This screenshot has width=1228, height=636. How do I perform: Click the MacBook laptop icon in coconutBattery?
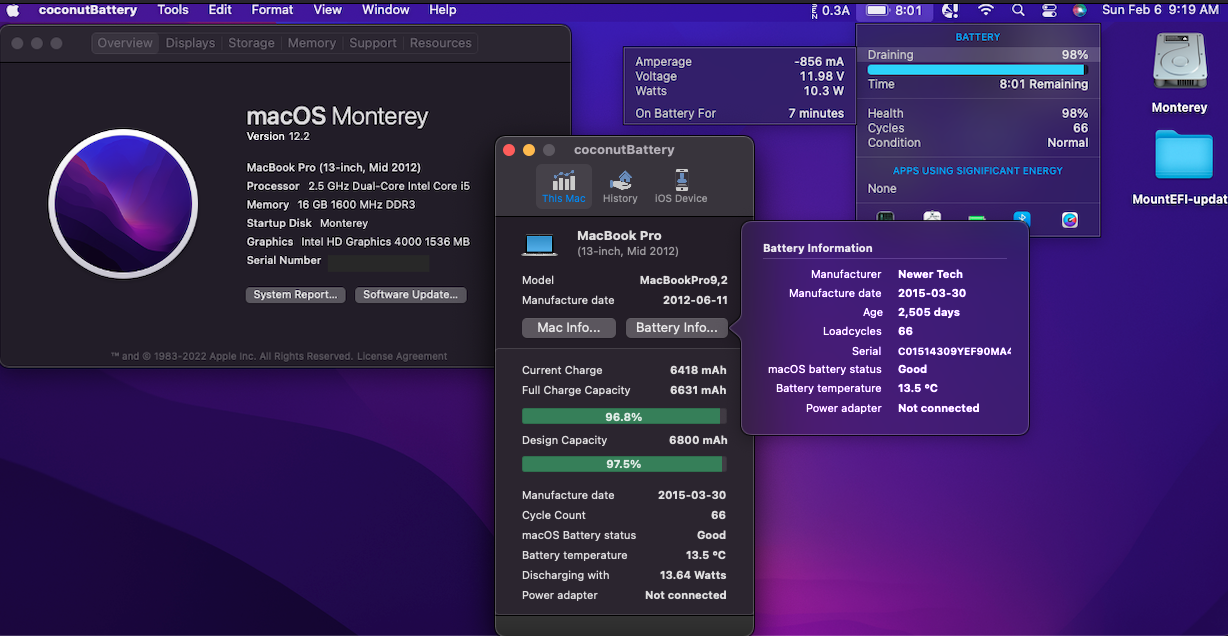click(539, 244)
